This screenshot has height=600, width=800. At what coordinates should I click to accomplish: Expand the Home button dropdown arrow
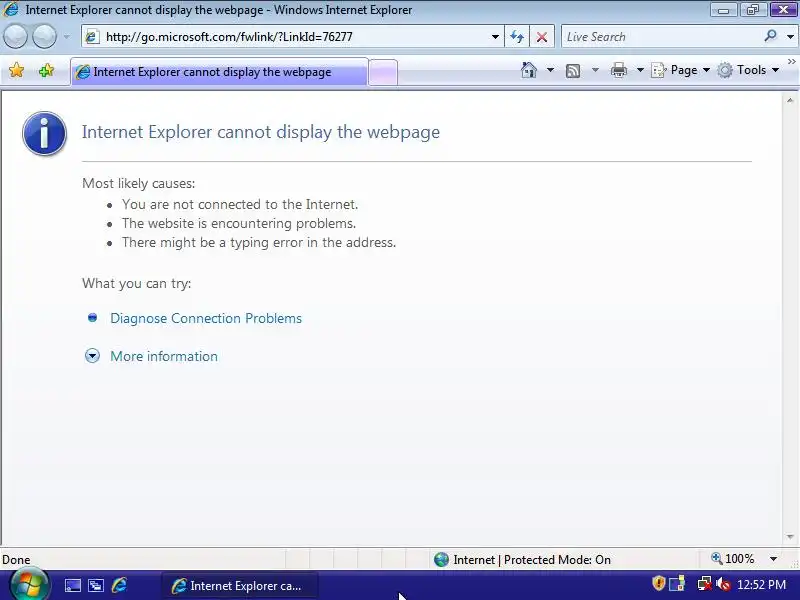point(550,70)
